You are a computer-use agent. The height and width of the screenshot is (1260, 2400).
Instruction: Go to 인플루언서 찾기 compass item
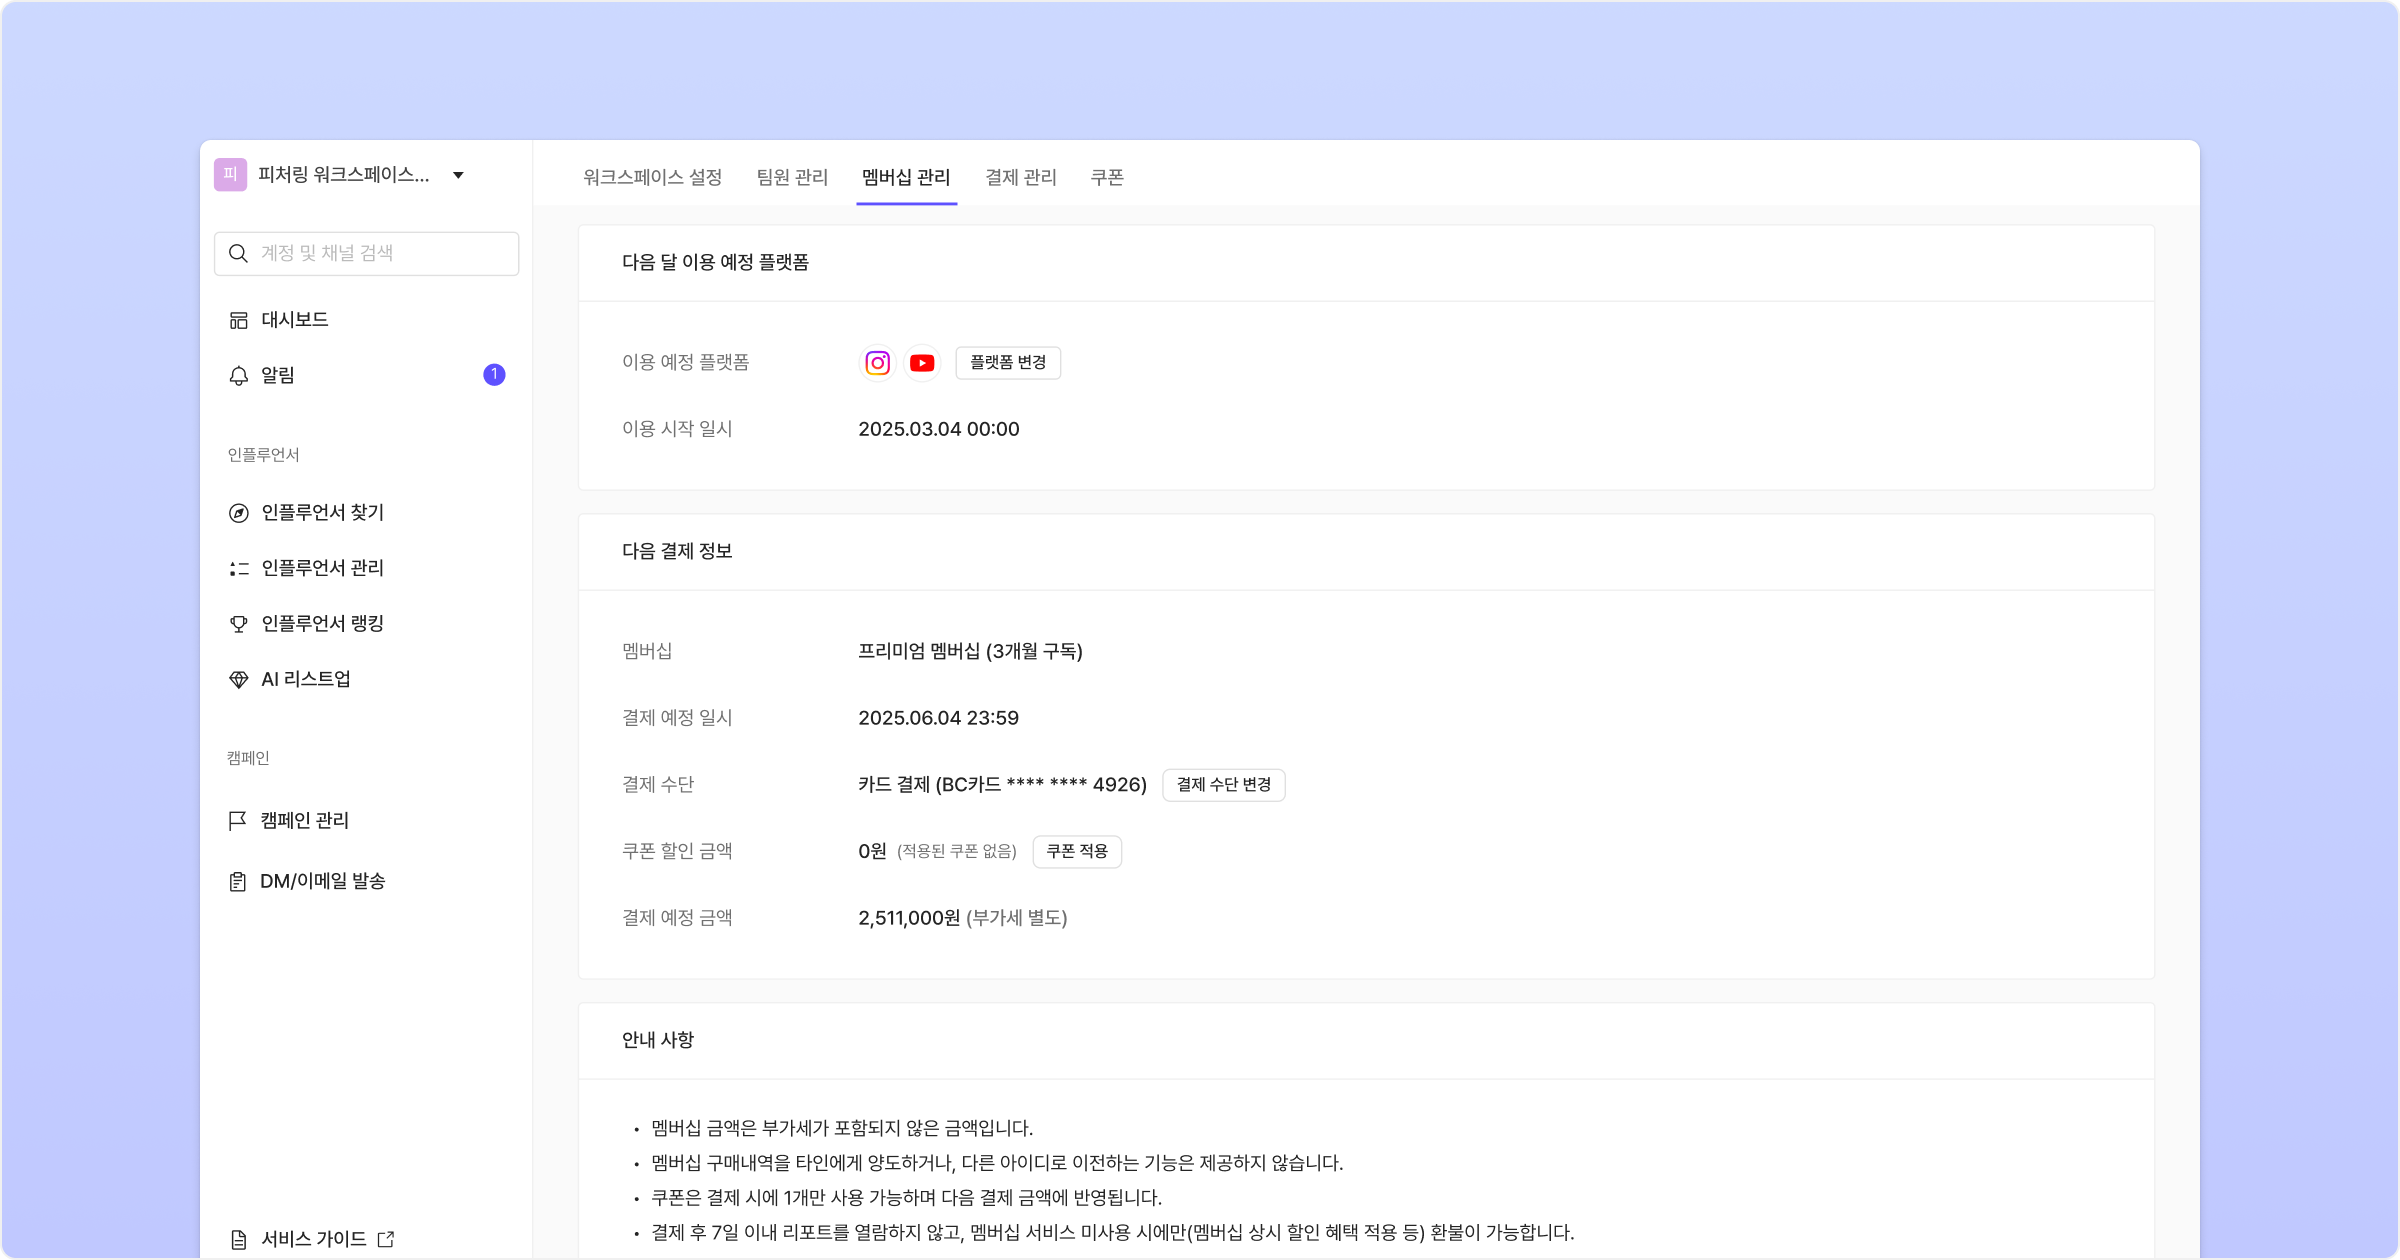tap(322, 513)
